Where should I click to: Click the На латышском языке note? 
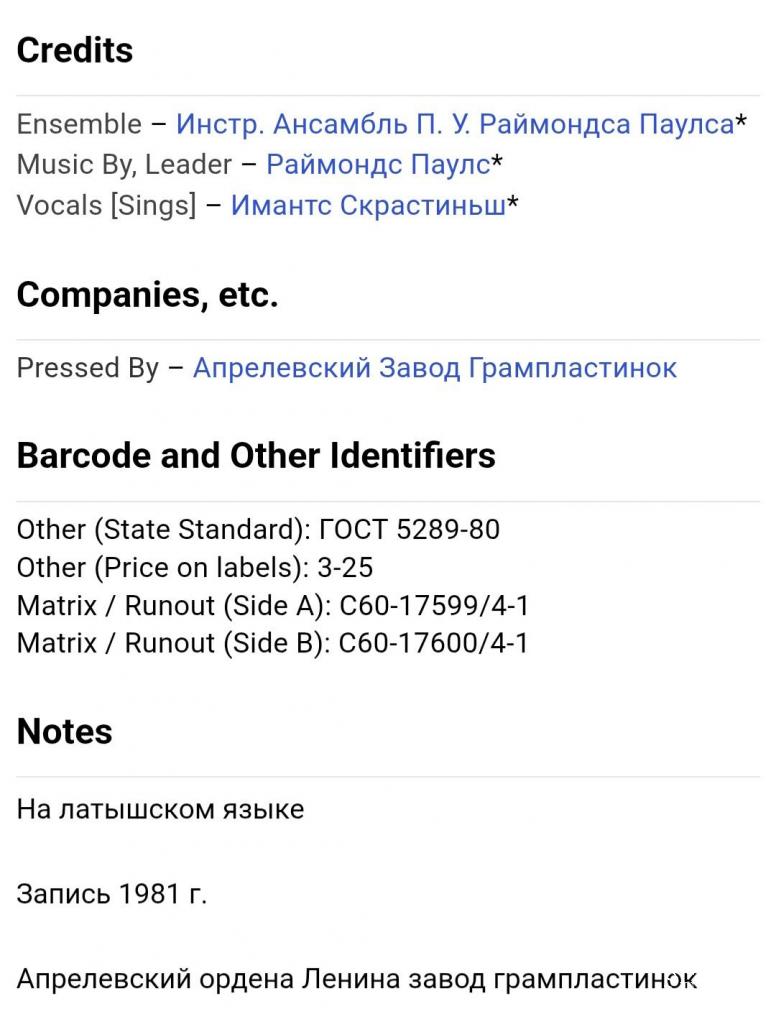click(x=160, y=809)
